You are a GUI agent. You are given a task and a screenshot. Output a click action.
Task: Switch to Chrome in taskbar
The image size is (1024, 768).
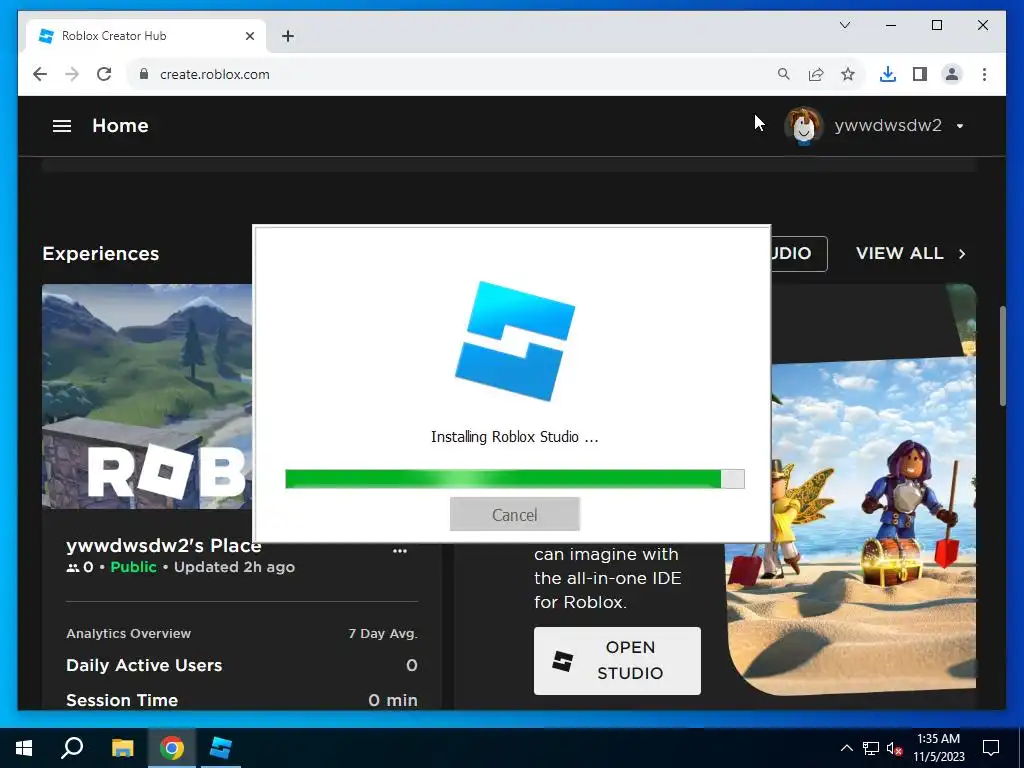click(x=172, y=748)
